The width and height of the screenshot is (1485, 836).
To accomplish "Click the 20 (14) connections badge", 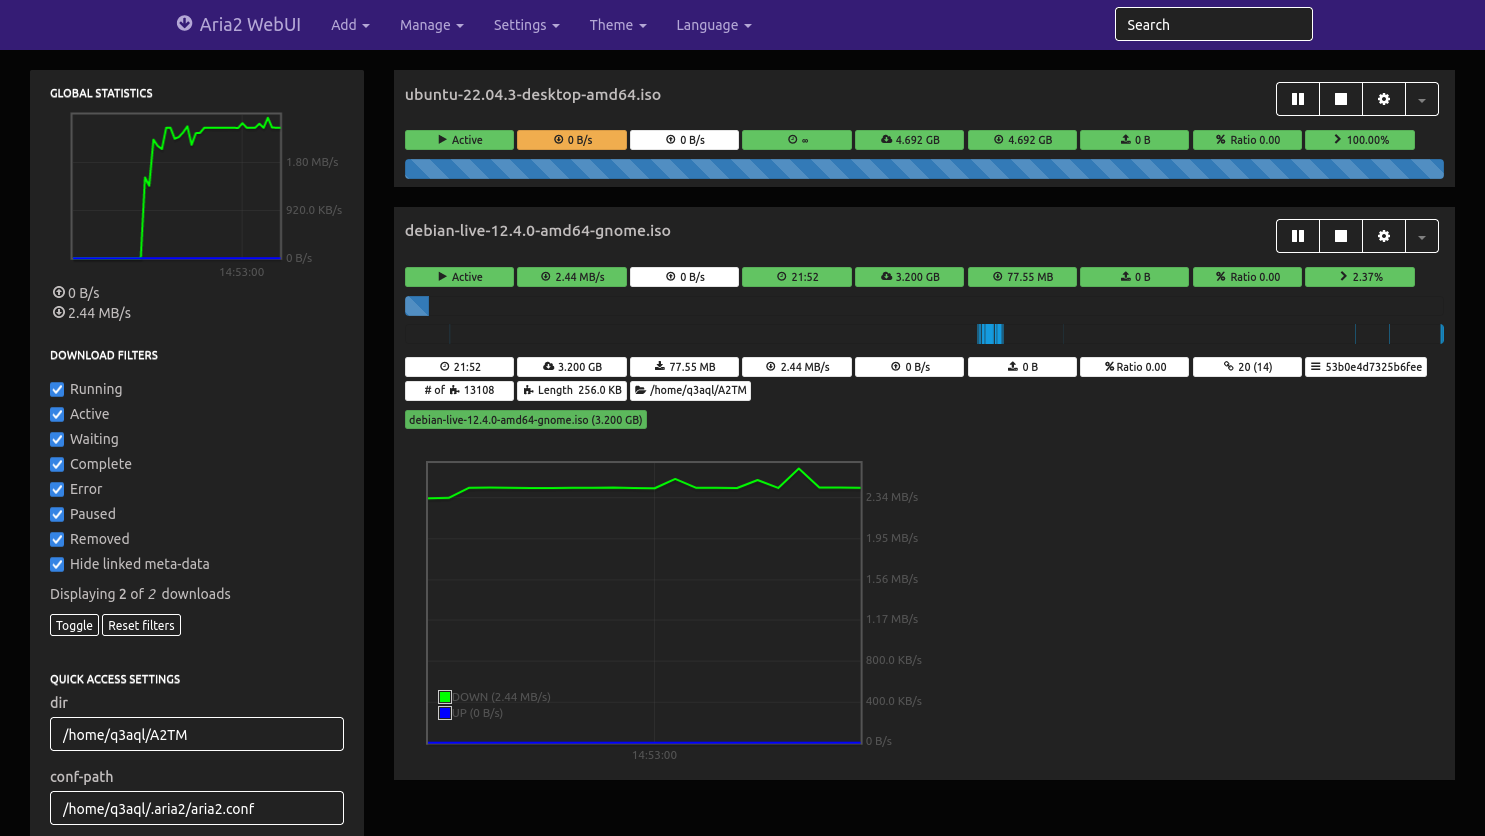I will [1247, 367].
